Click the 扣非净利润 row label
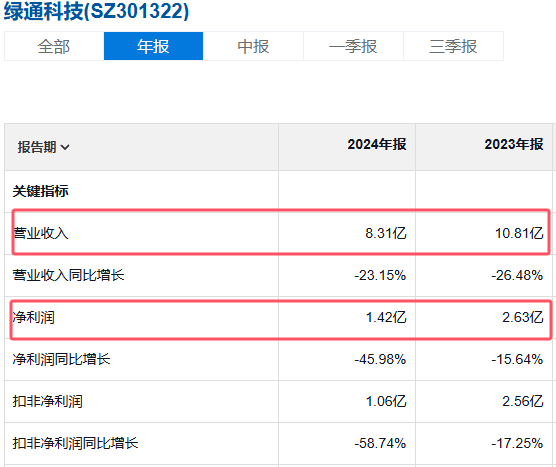 [48, 401]
